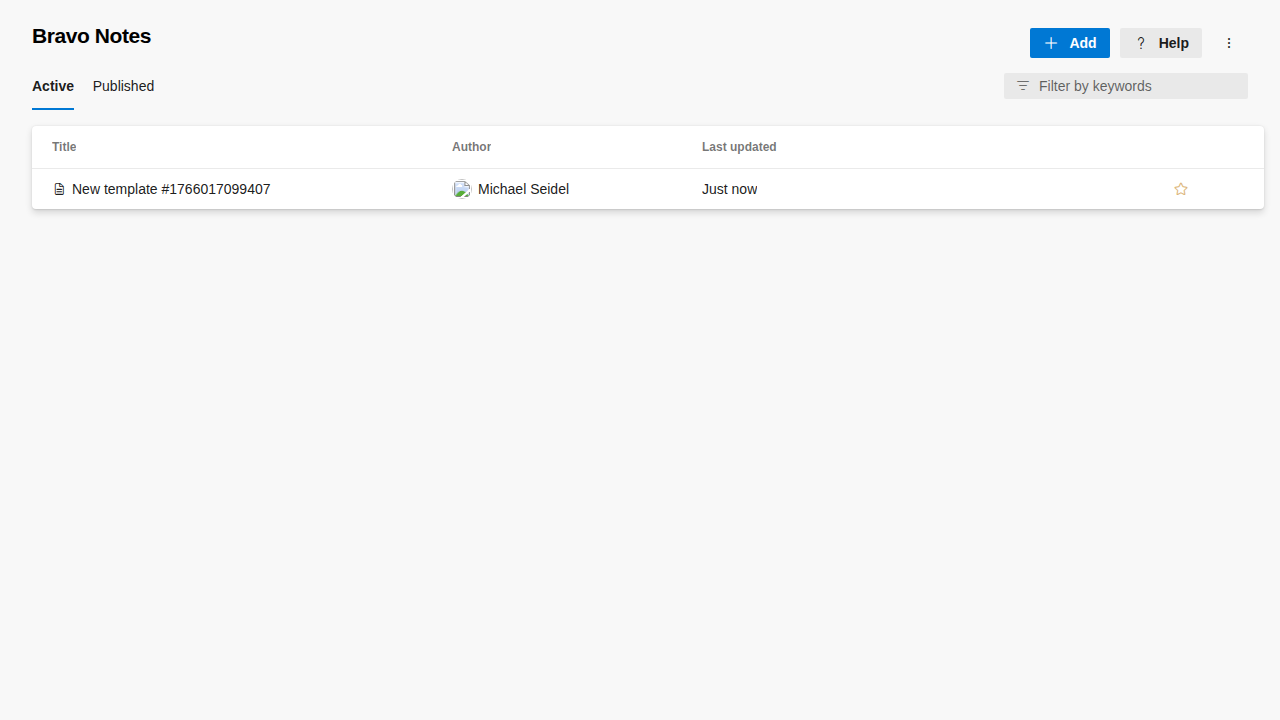
Task: Click the question mark Help icon
Action: 1141,43
